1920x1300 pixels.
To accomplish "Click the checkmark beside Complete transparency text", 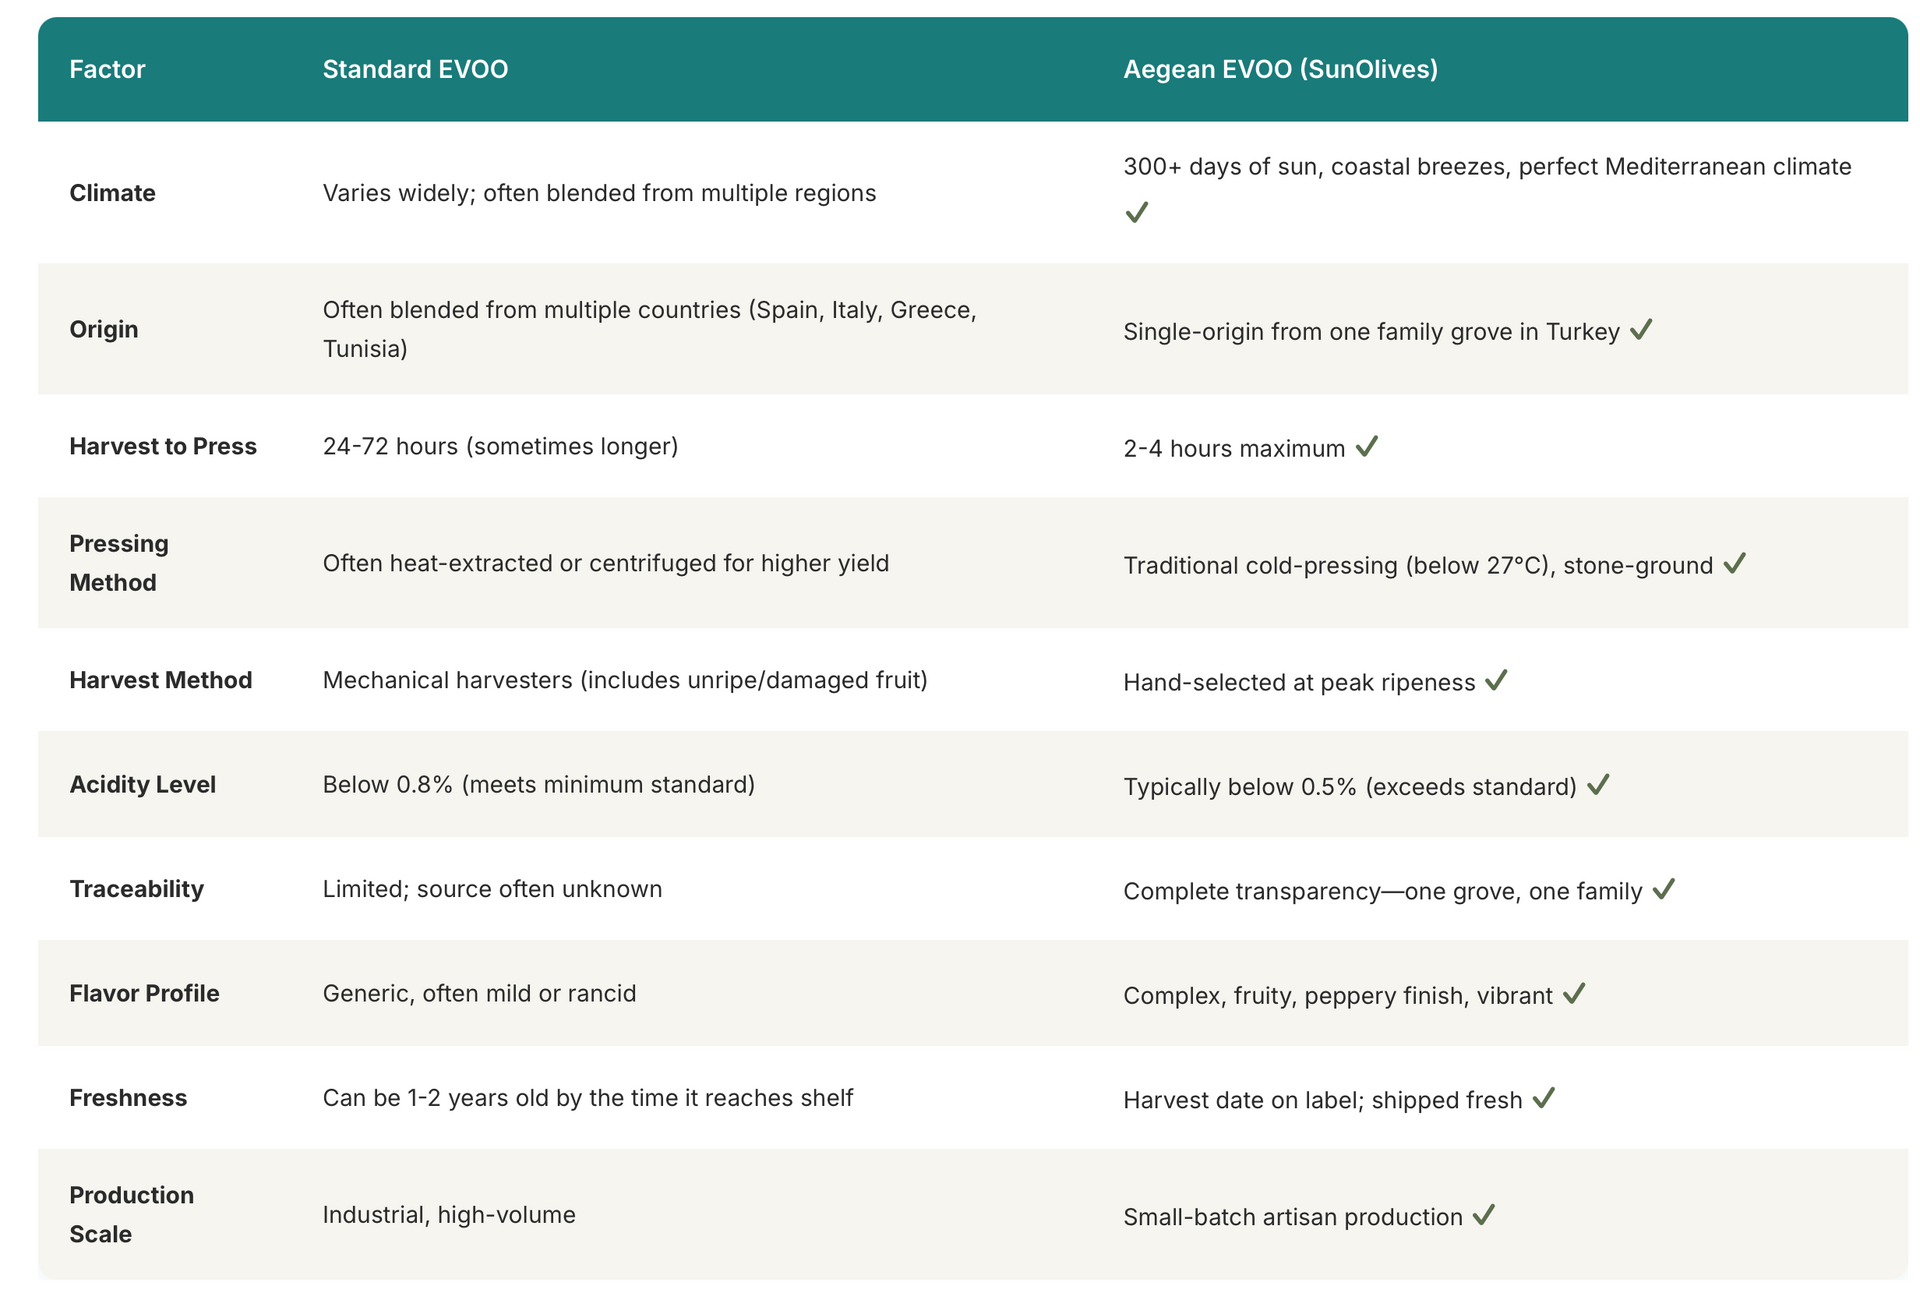I will (1664, 890).
